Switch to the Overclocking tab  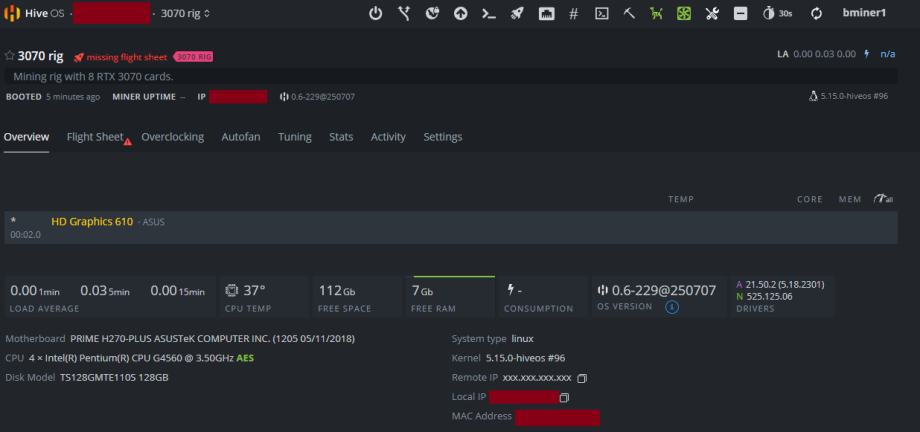click(172, 137)
